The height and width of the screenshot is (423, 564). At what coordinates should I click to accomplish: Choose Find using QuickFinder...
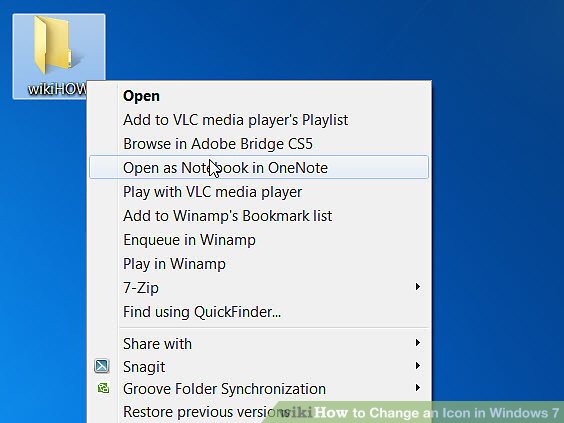click(259, 312)
